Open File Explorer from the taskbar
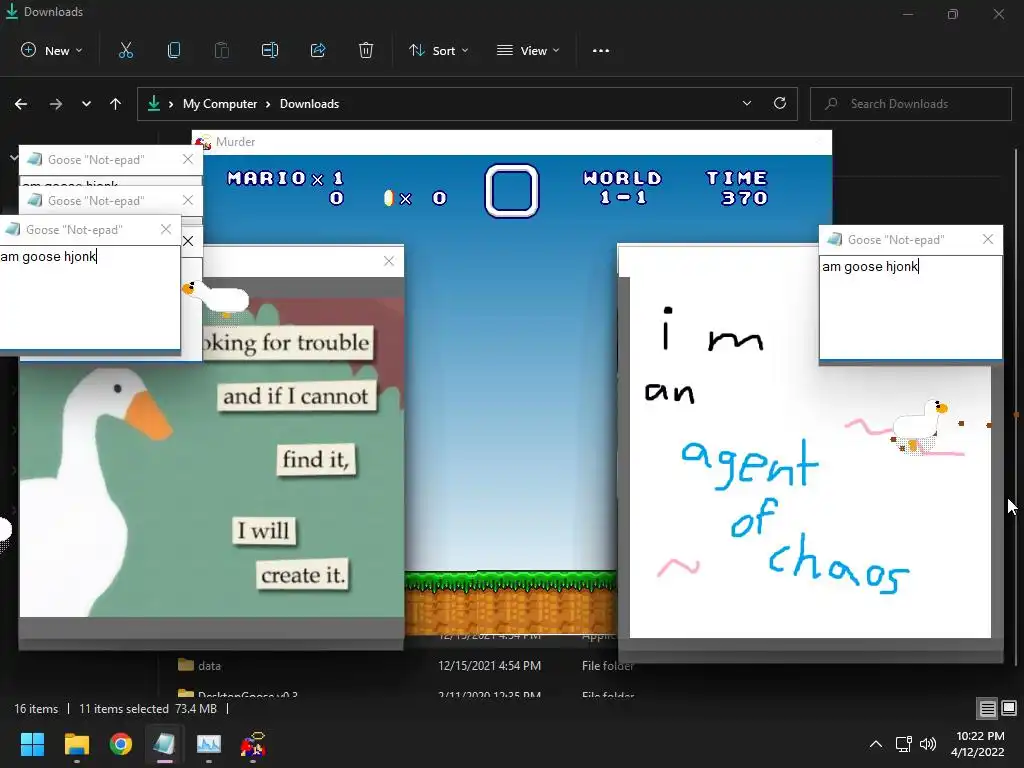This screenshot has width=1024, height=768. click(x=76, y=744)
